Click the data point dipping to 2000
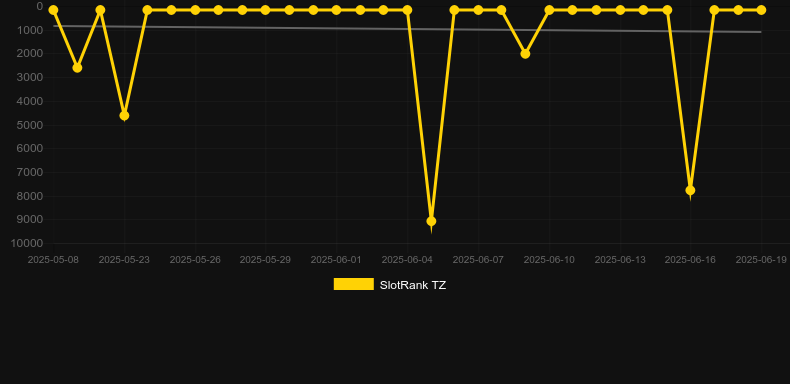This screenshot has height=384, width=790. (x=525, y=53)
